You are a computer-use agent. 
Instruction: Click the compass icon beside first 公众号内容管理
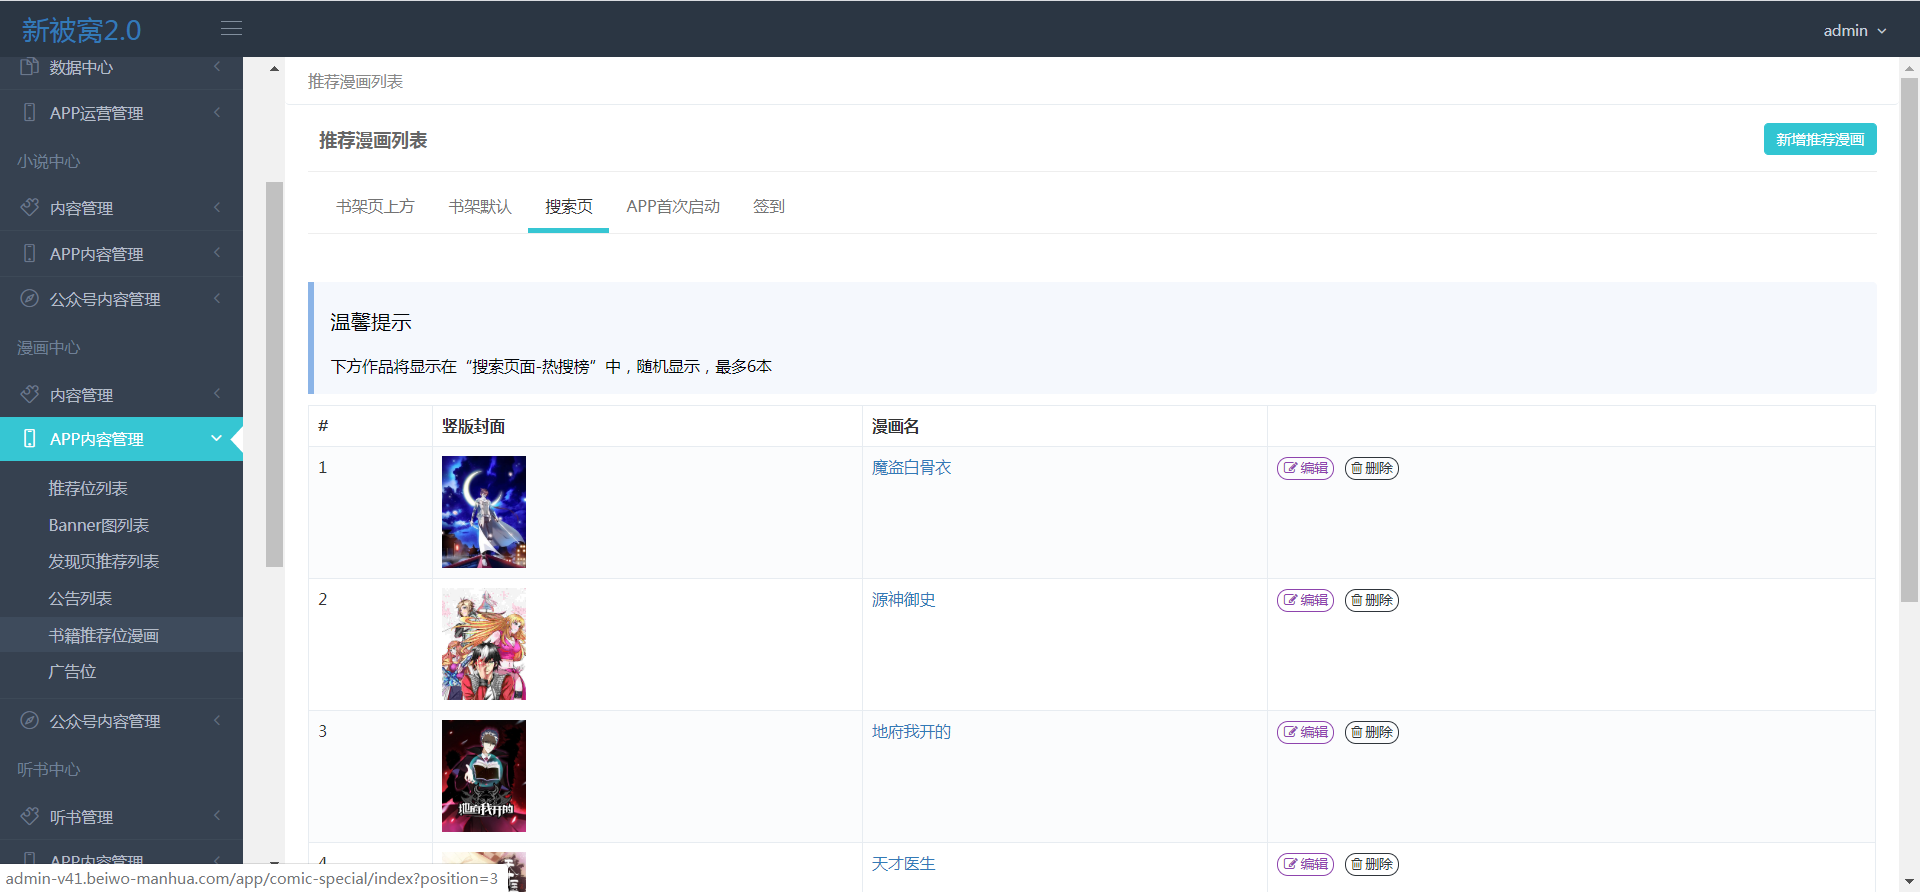[29, 298]
